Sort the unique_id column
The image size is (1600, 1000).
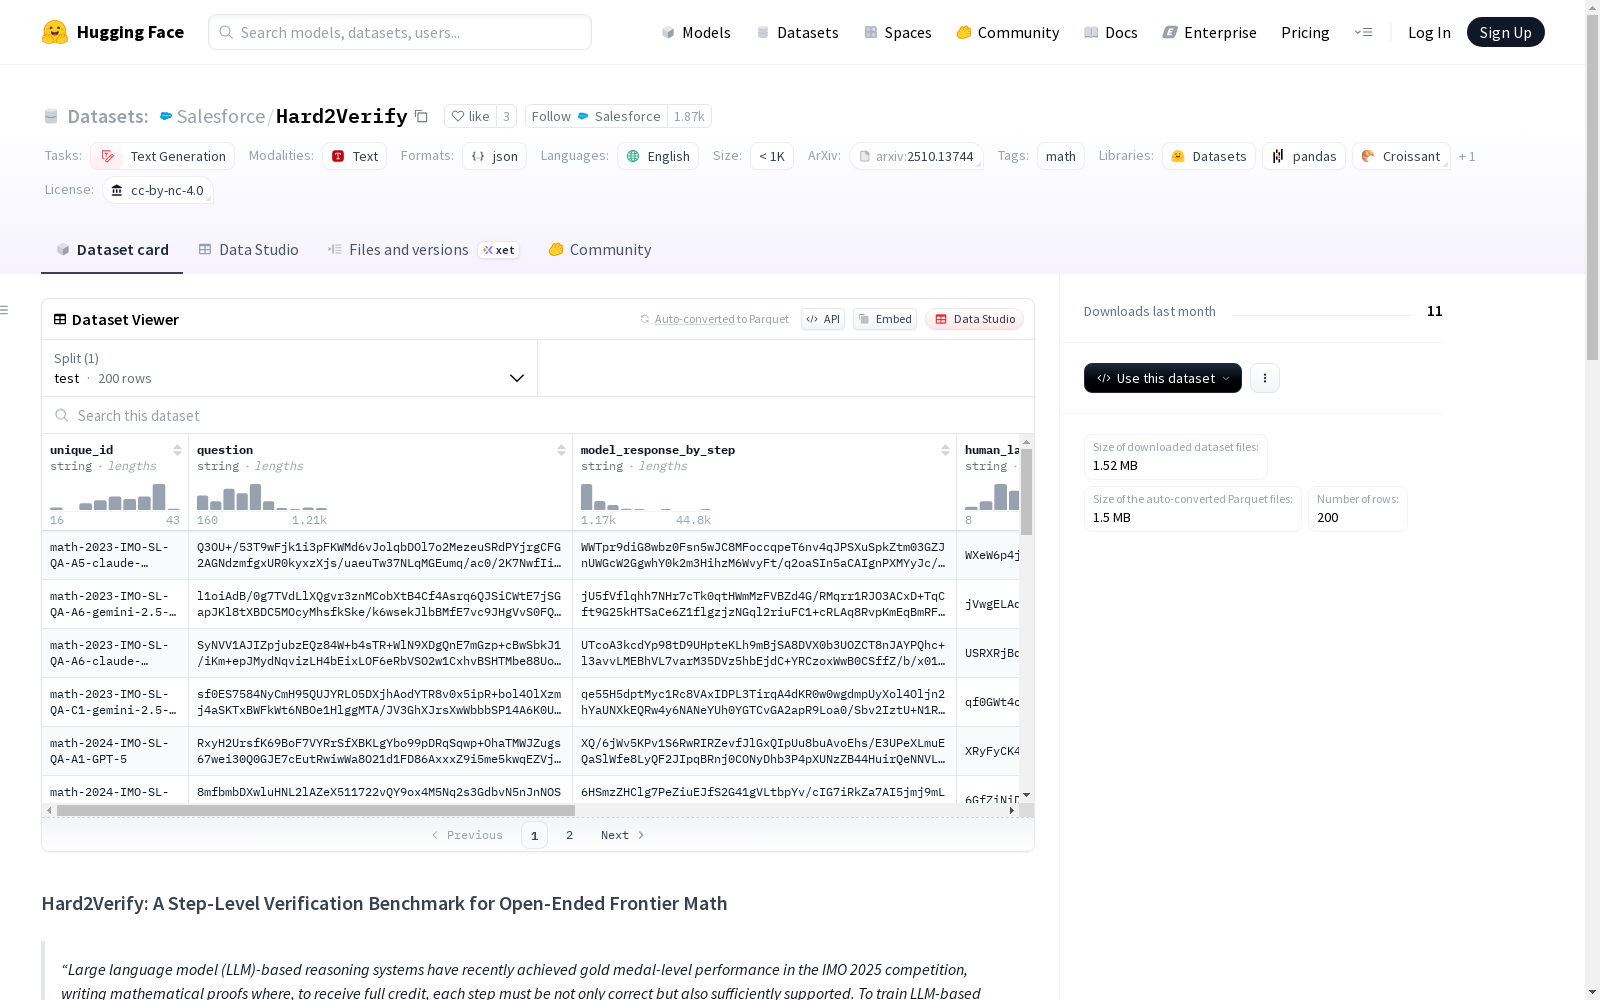pyautogui.click(x=177, y=450)
